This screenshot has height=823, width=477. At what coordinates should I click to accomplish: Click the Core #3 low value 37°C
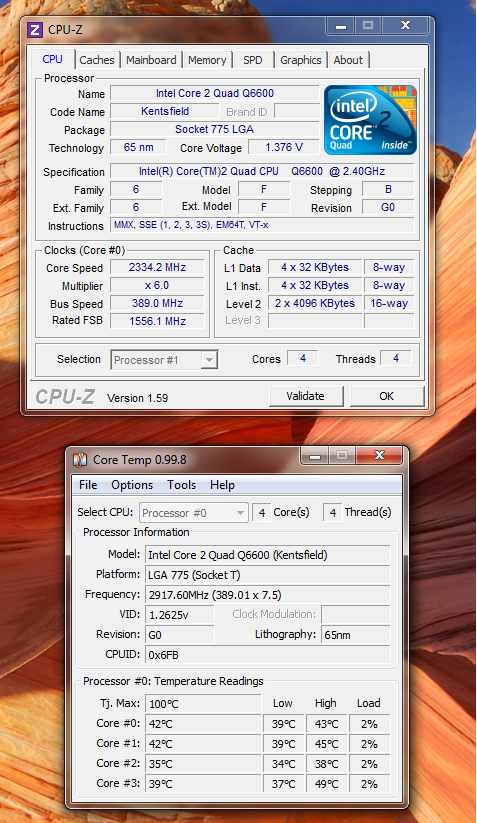[x=283, y=784]
